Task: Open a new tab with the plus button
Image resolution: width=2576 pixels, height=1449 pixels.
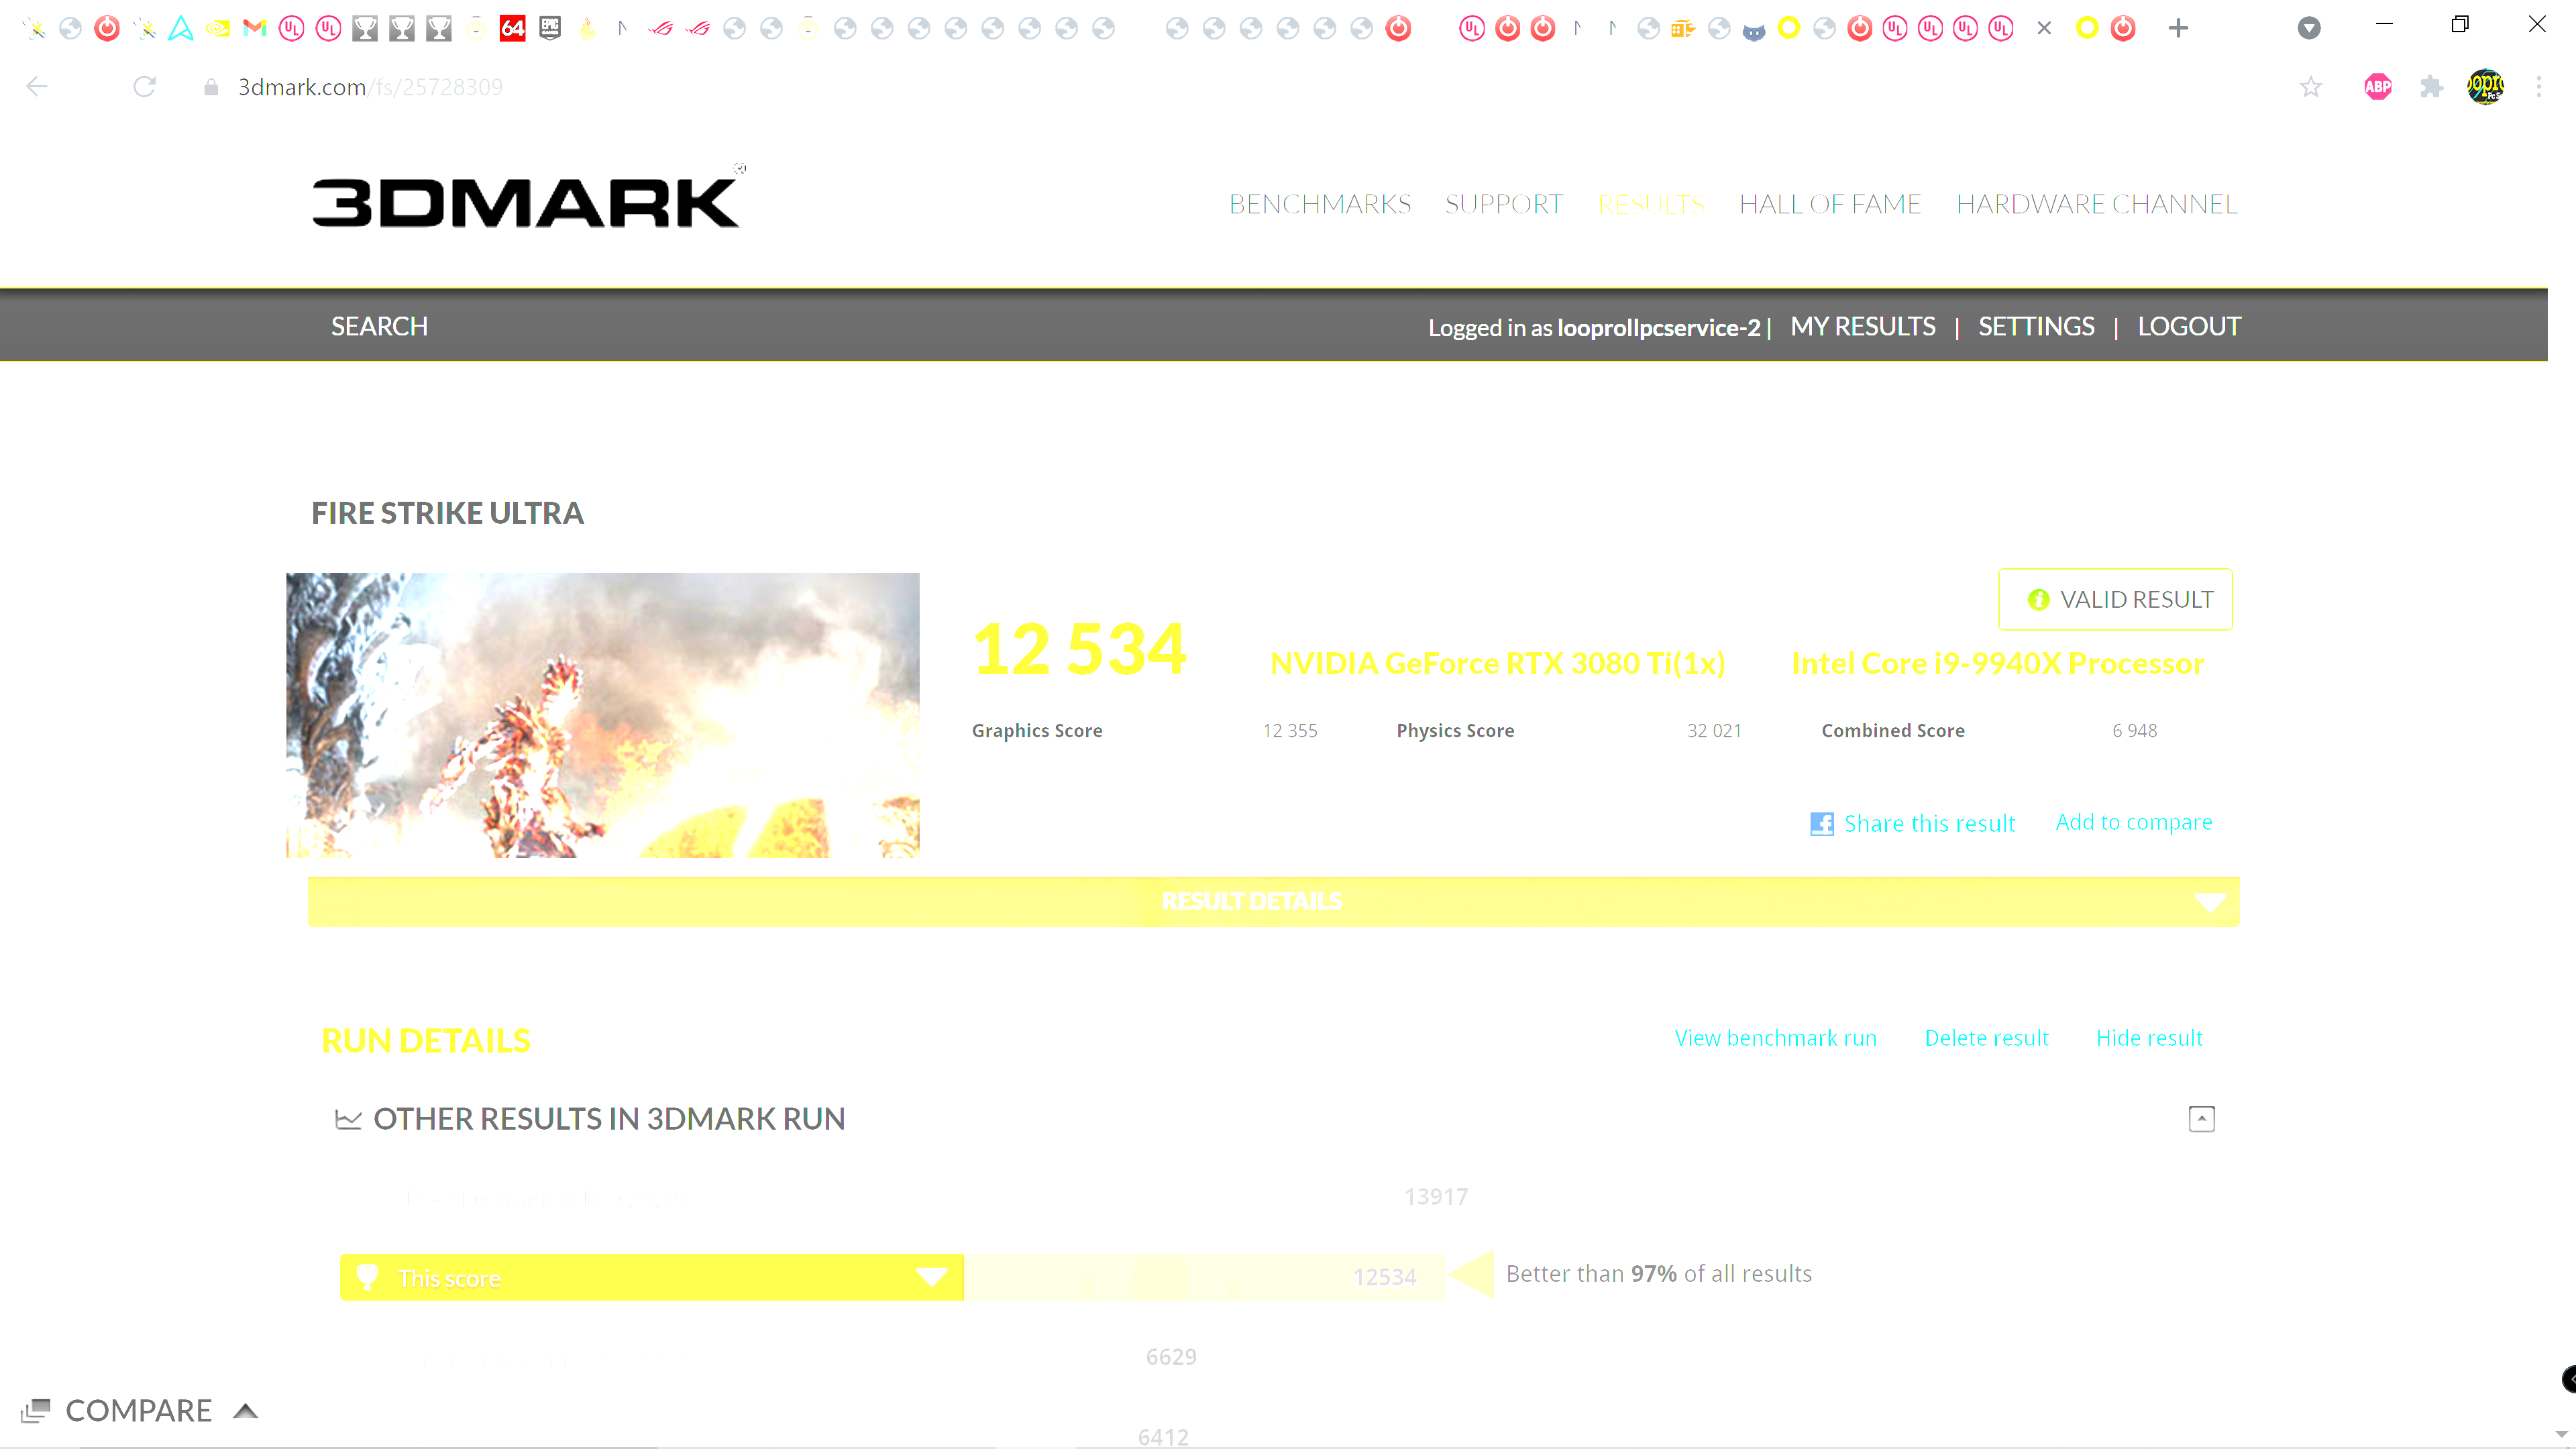Action: [2178, 28]
